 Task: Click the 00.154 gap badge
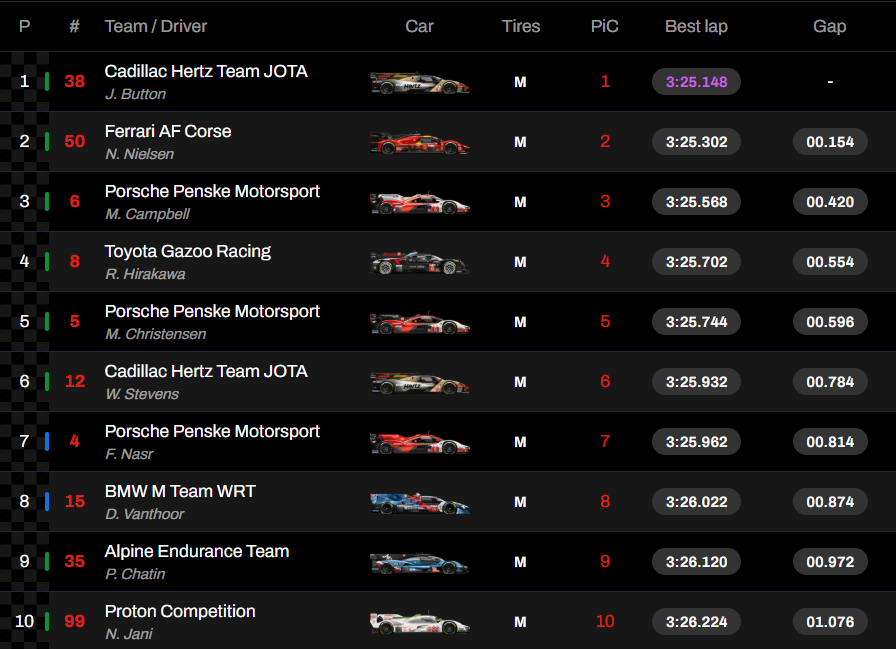[x=830, y=142]
